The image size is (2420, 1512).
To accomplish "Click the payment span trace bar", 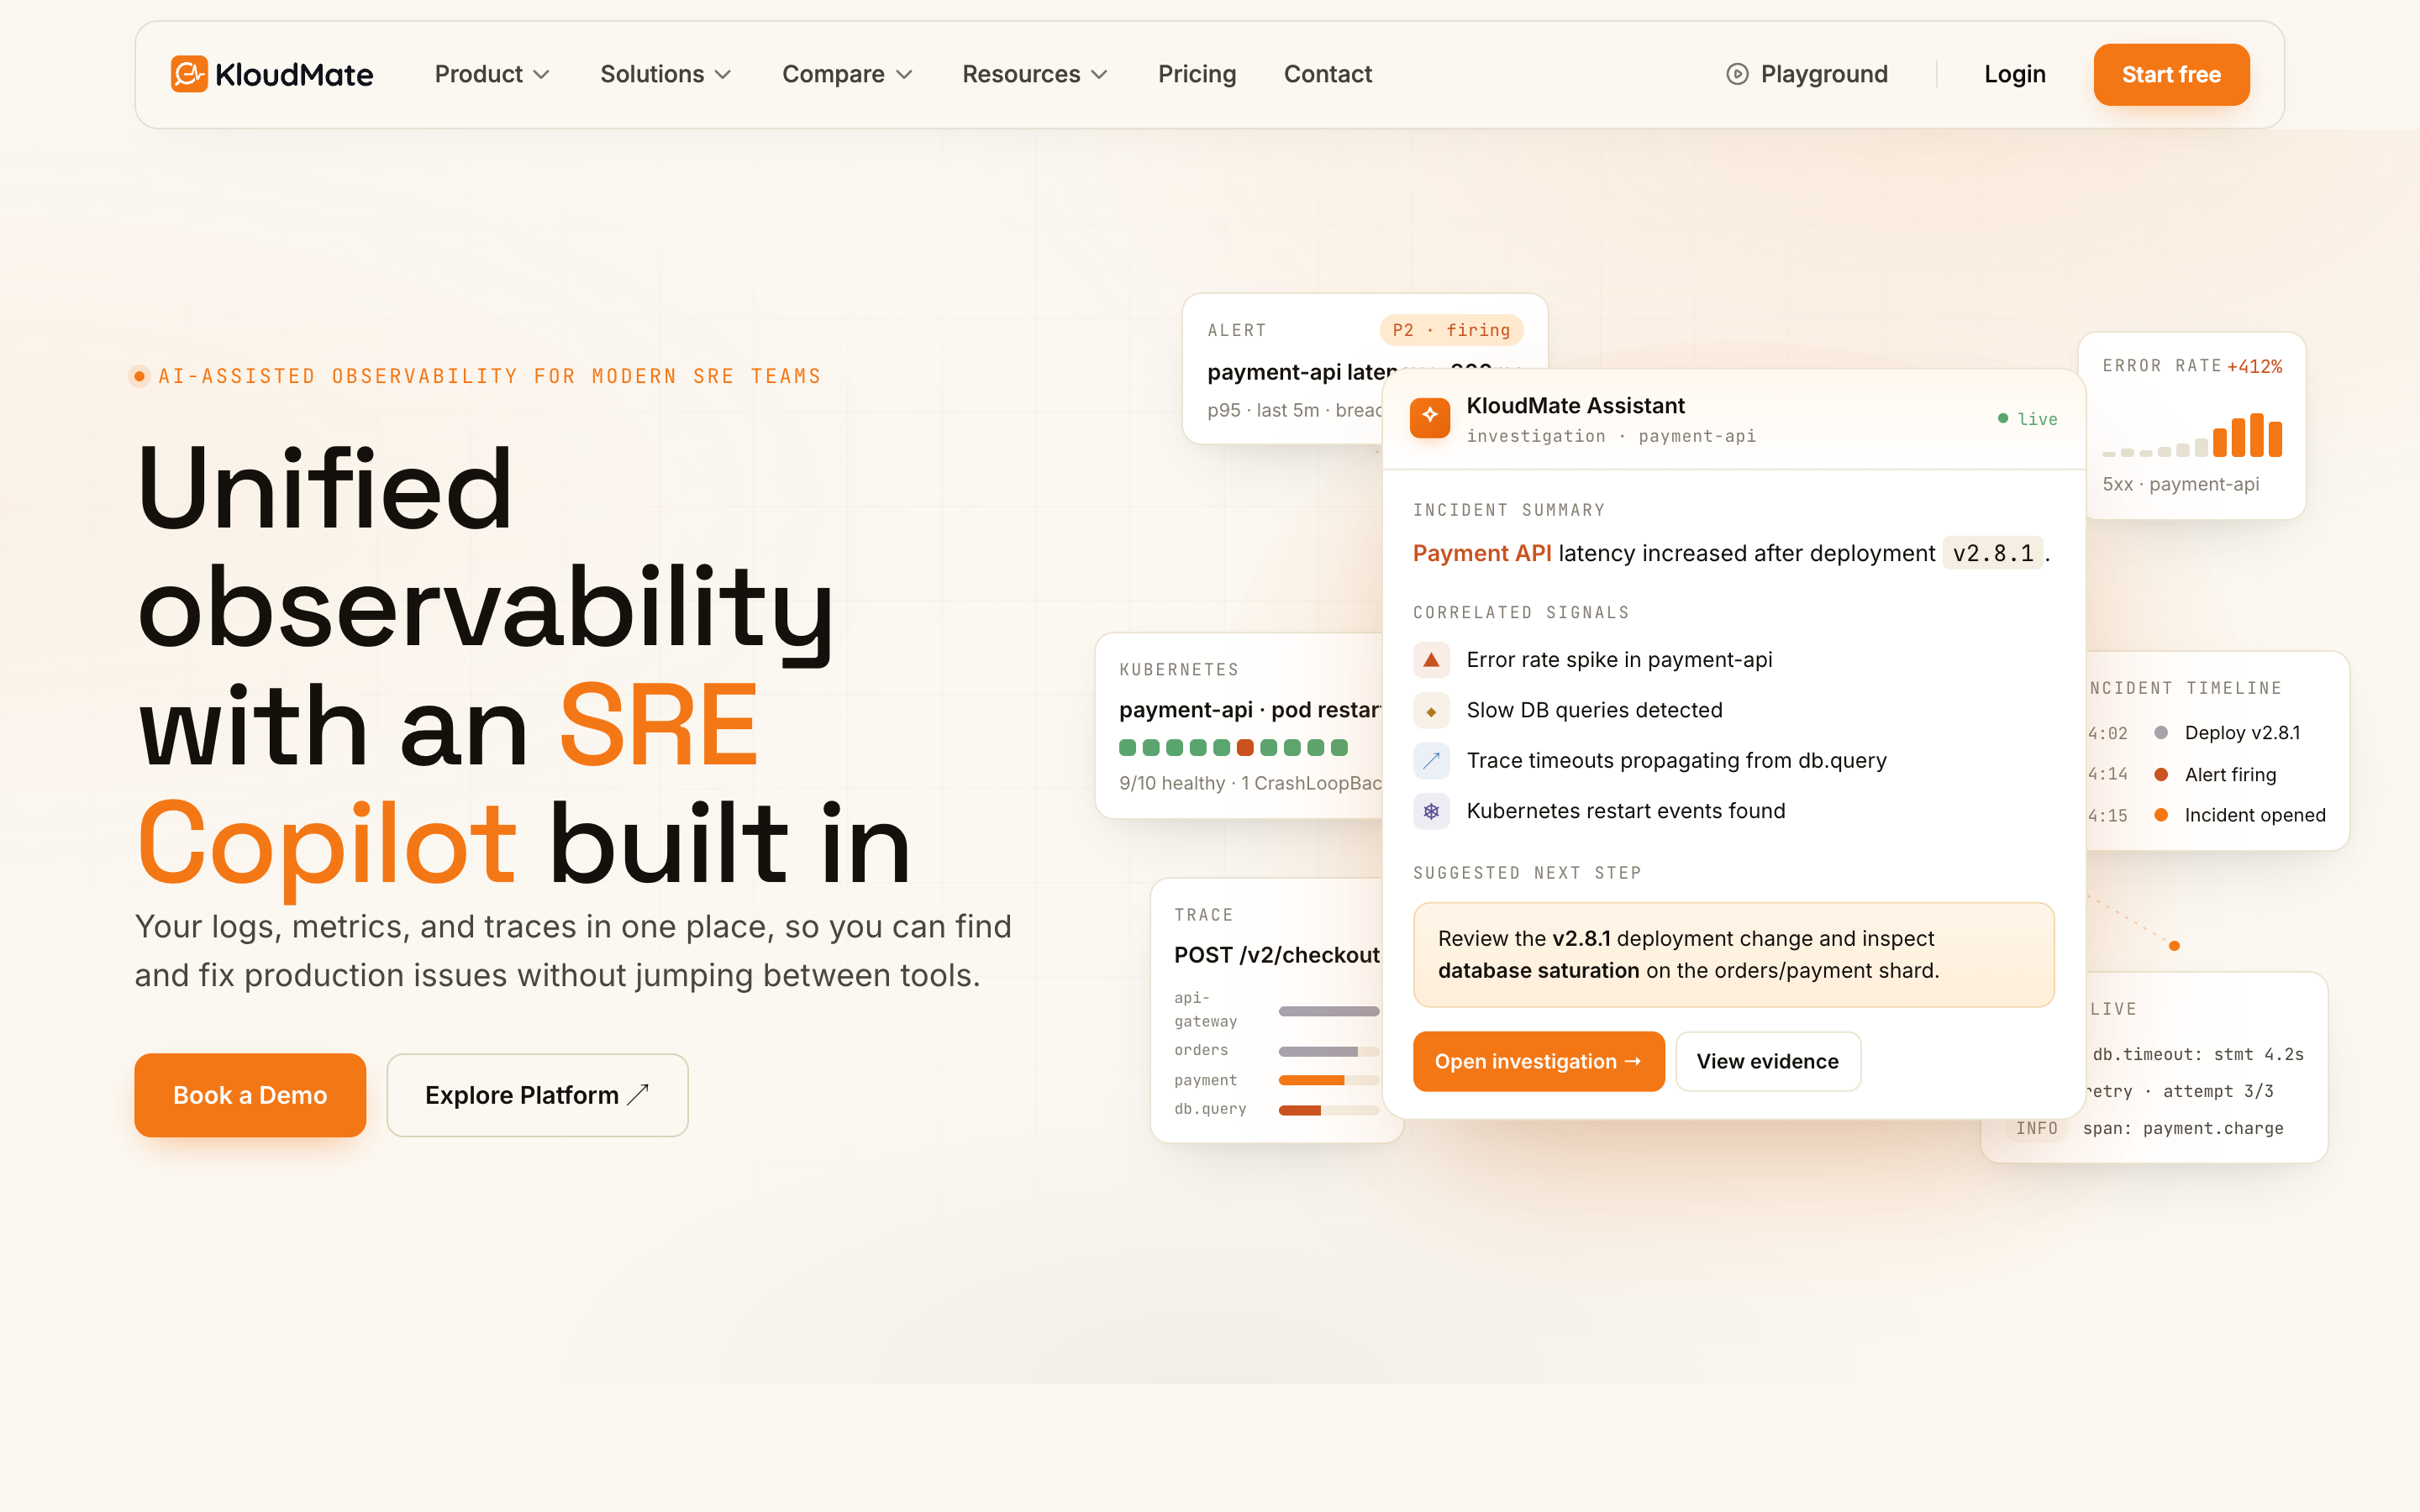I will [1329, 1080].
